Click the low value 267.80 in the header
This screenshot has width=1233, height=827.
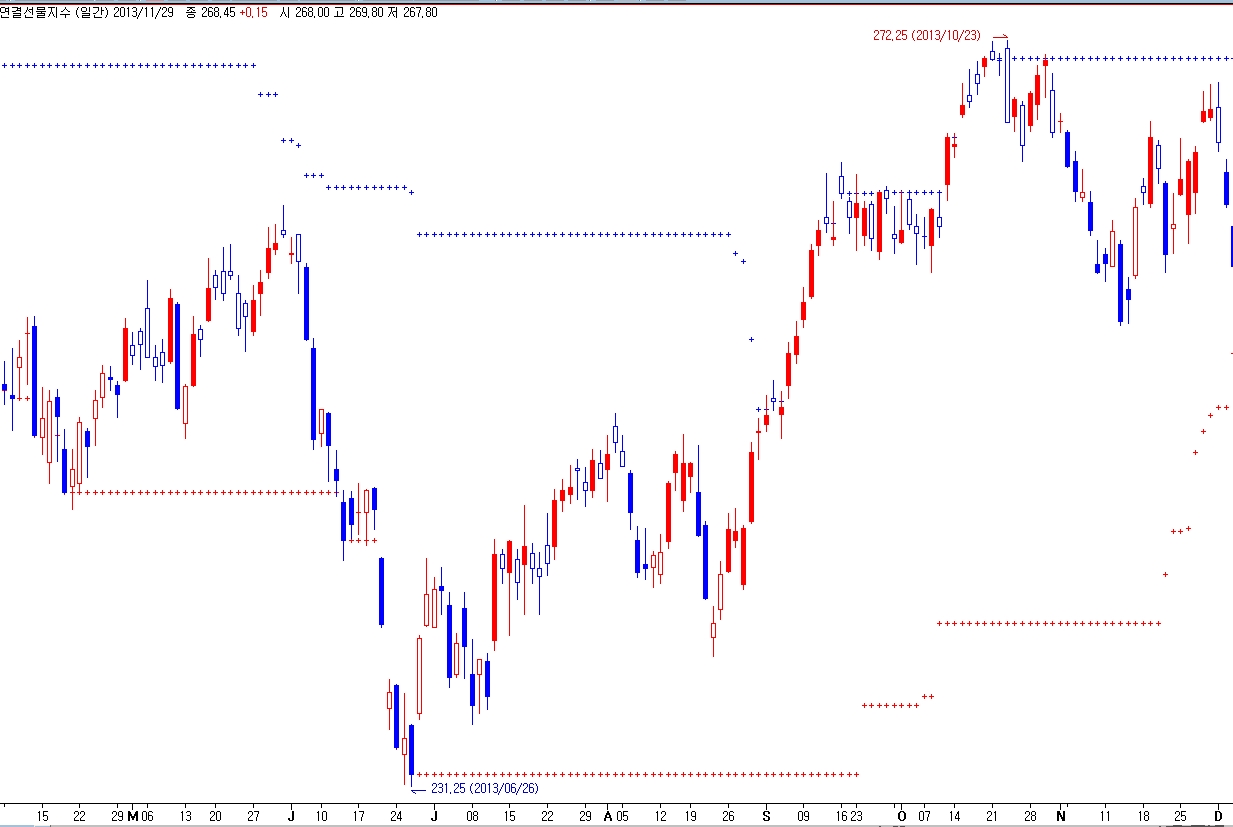click(420, 12)
